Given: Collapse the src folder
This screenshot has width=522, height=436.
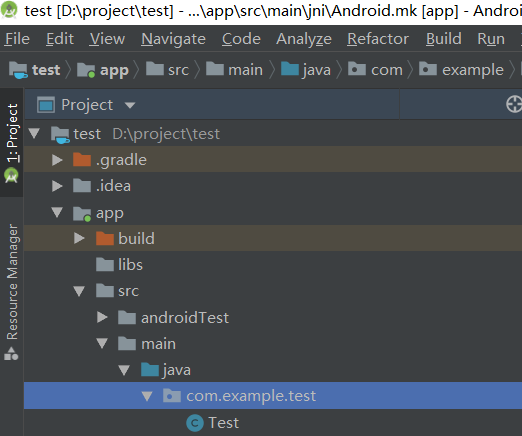Looking at the screenshot, I should coord(79,291).
